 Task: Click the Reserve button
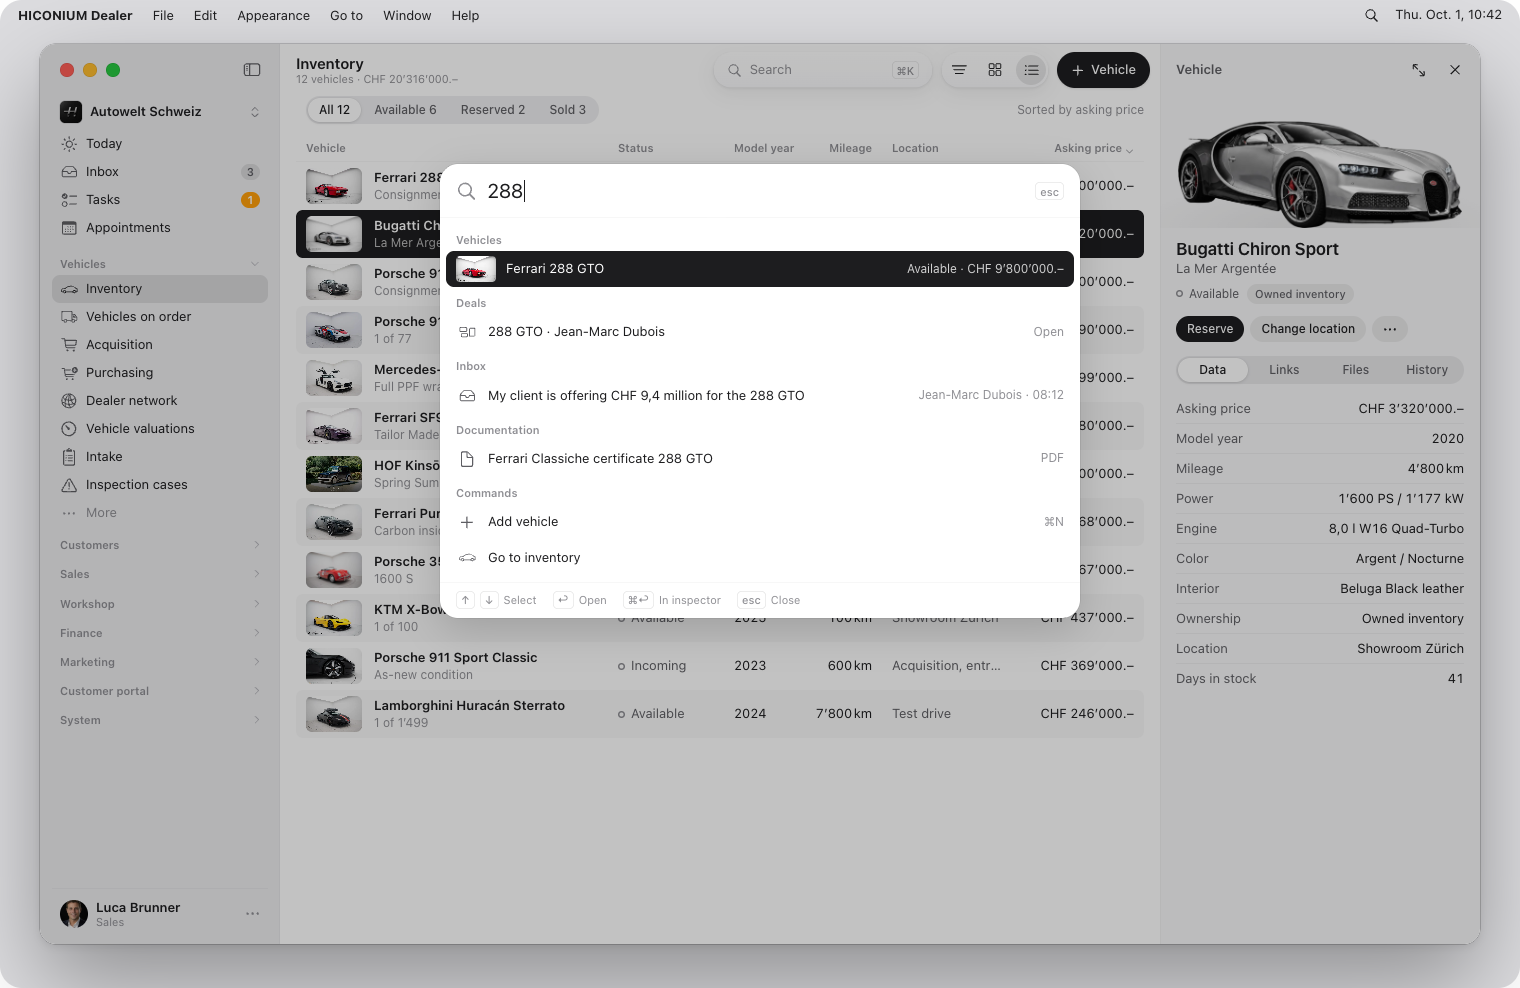click(1210, 329)
